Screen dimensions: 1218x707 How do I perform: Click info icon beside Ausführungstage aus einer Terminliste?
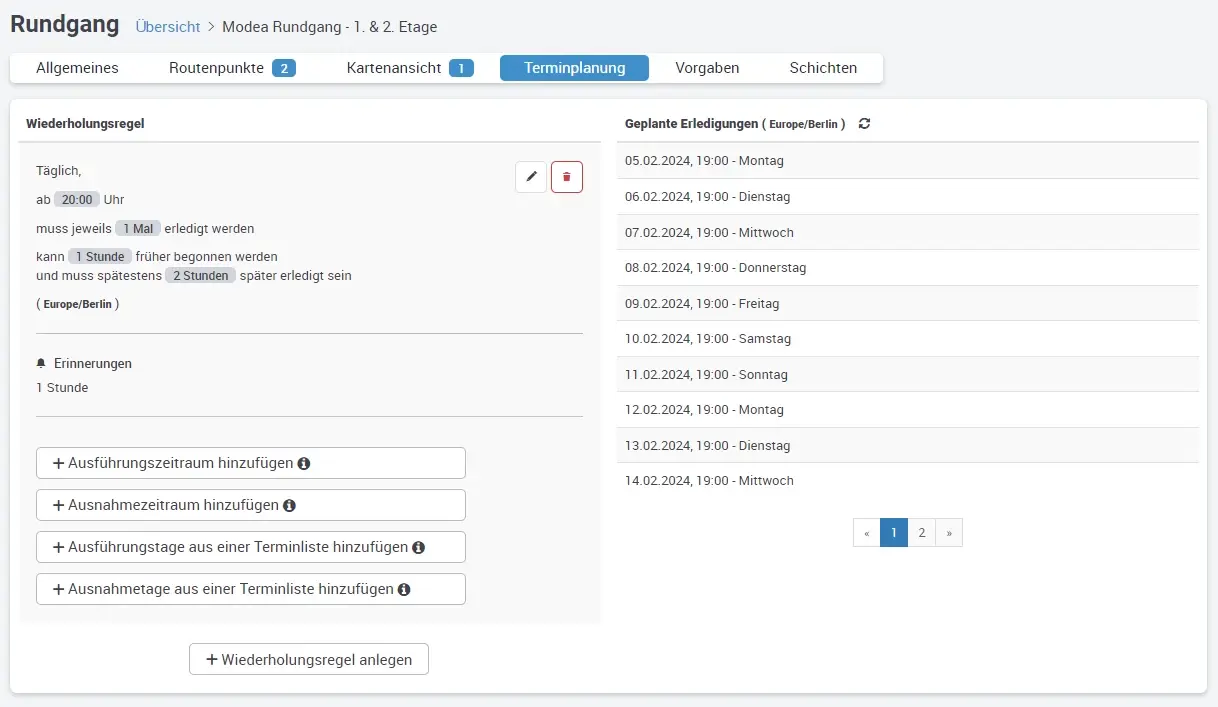point(419,548)
